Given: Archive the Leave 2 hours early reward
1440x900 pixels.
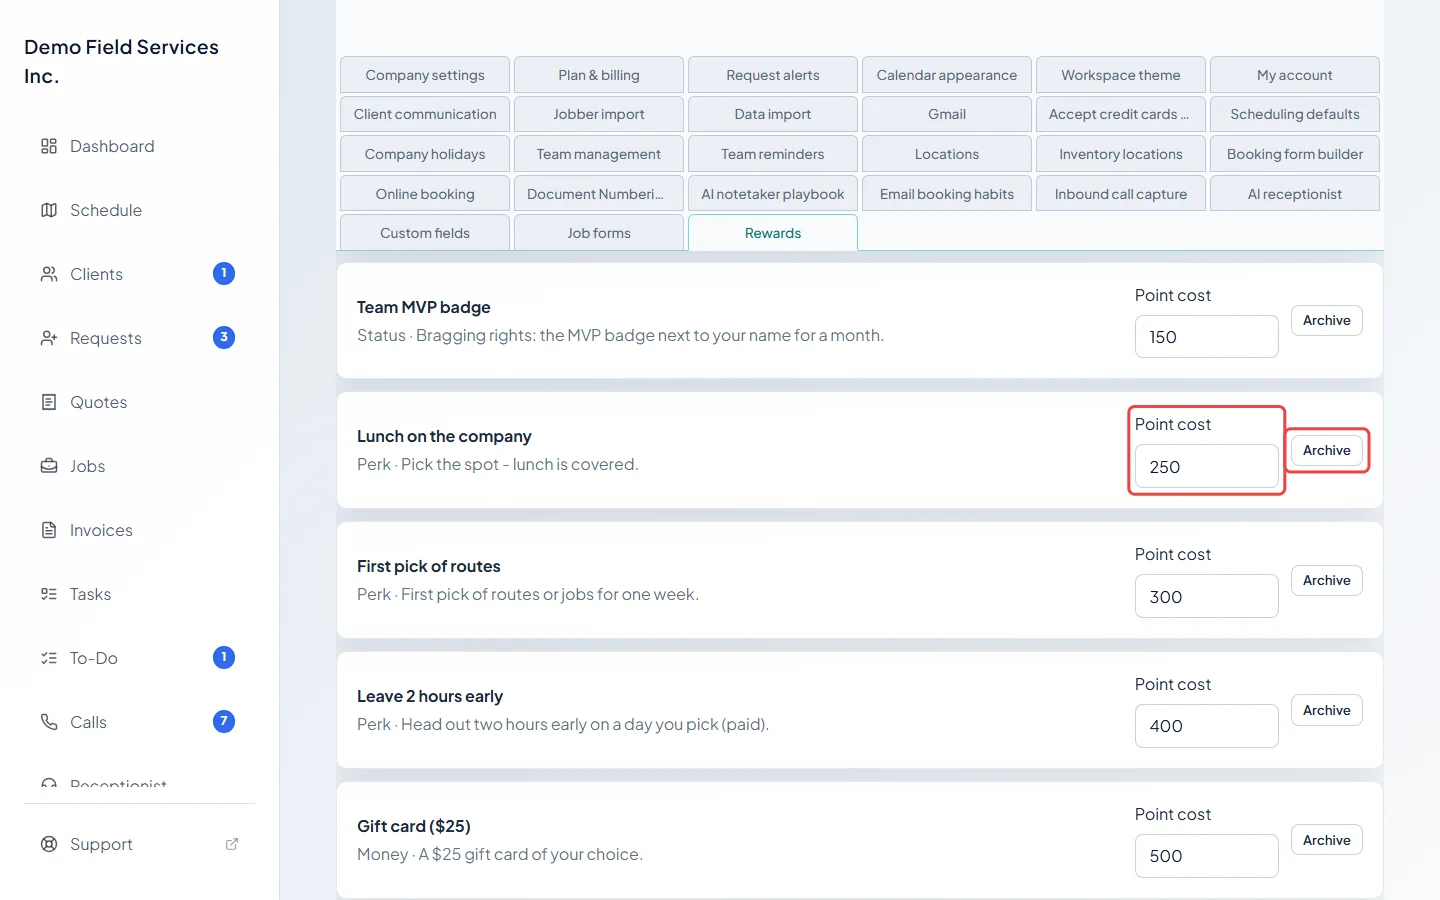Looking at the screenshot, I should (1327, 711).
